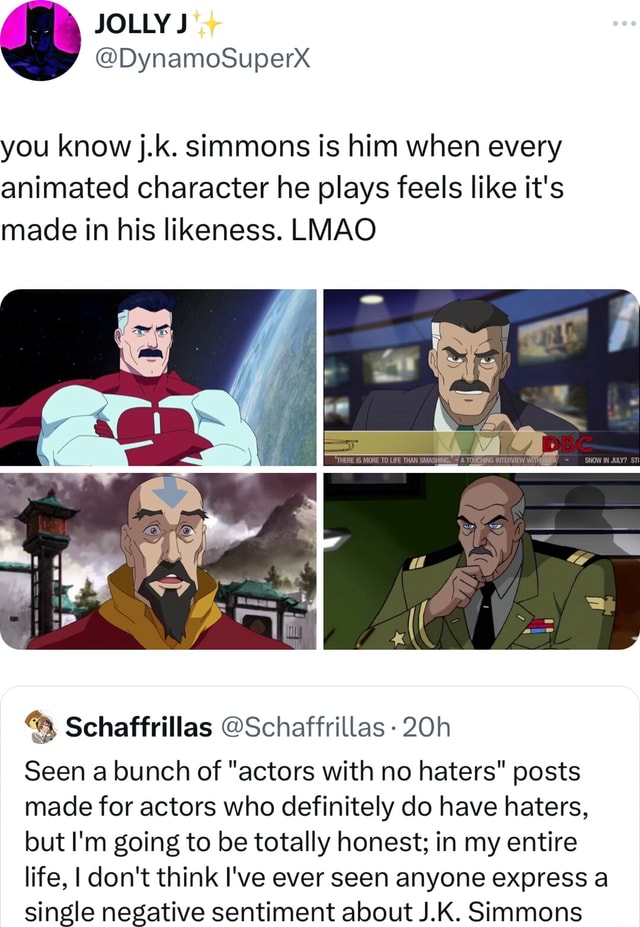Click the military officer image panel
Viewport: 640px width, 927px height.
point(480,560)
